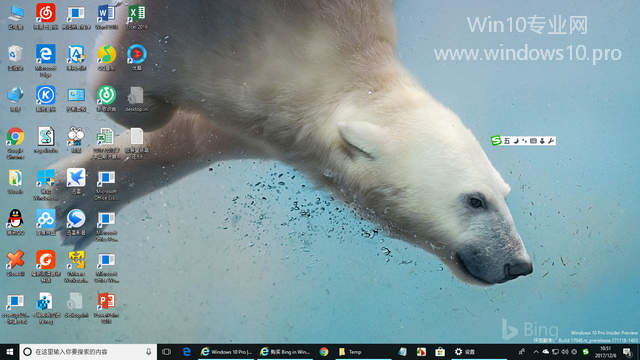Focus the Cortana search box in taskbar
Image resolution: width=640 pixels, height=360 pixels.
tap(88, 351)
